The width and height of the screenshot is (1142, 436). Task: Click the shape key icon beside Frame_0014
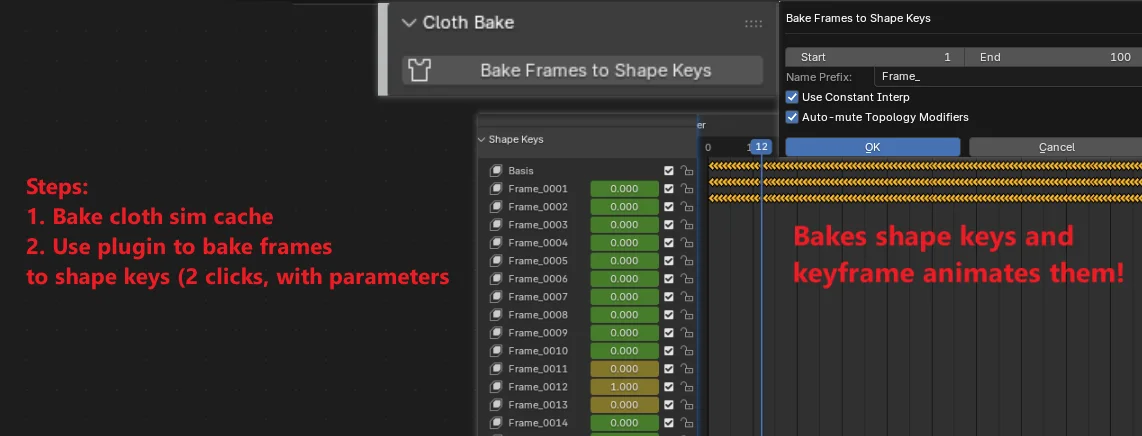(496, 423)
